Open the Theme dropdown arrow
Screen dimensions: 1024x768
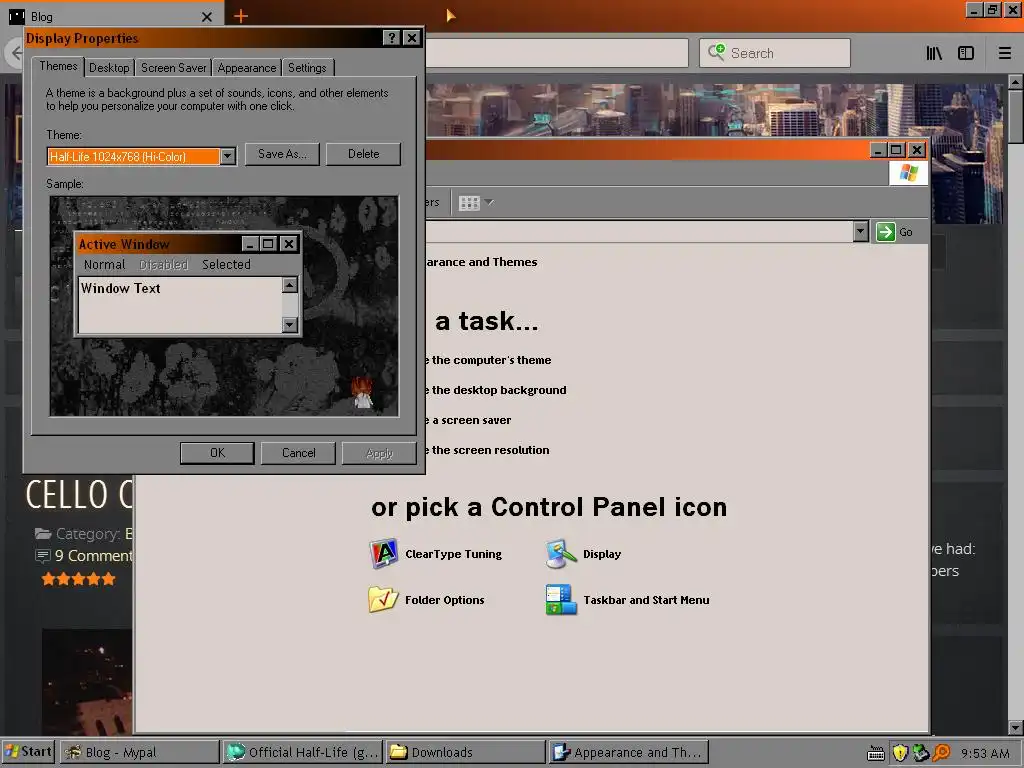tap(227, 157)
